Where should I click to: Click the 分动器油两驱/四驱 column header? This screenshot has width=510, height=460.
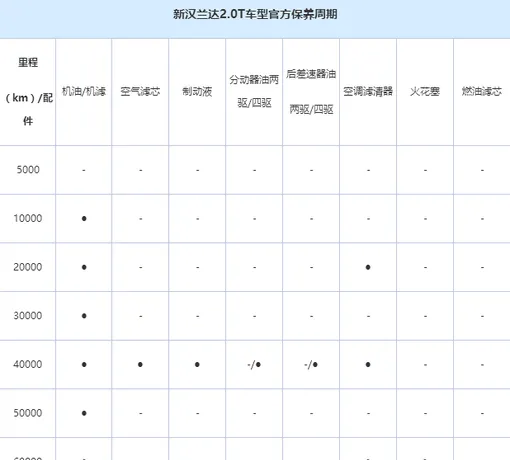coord(254,91)
